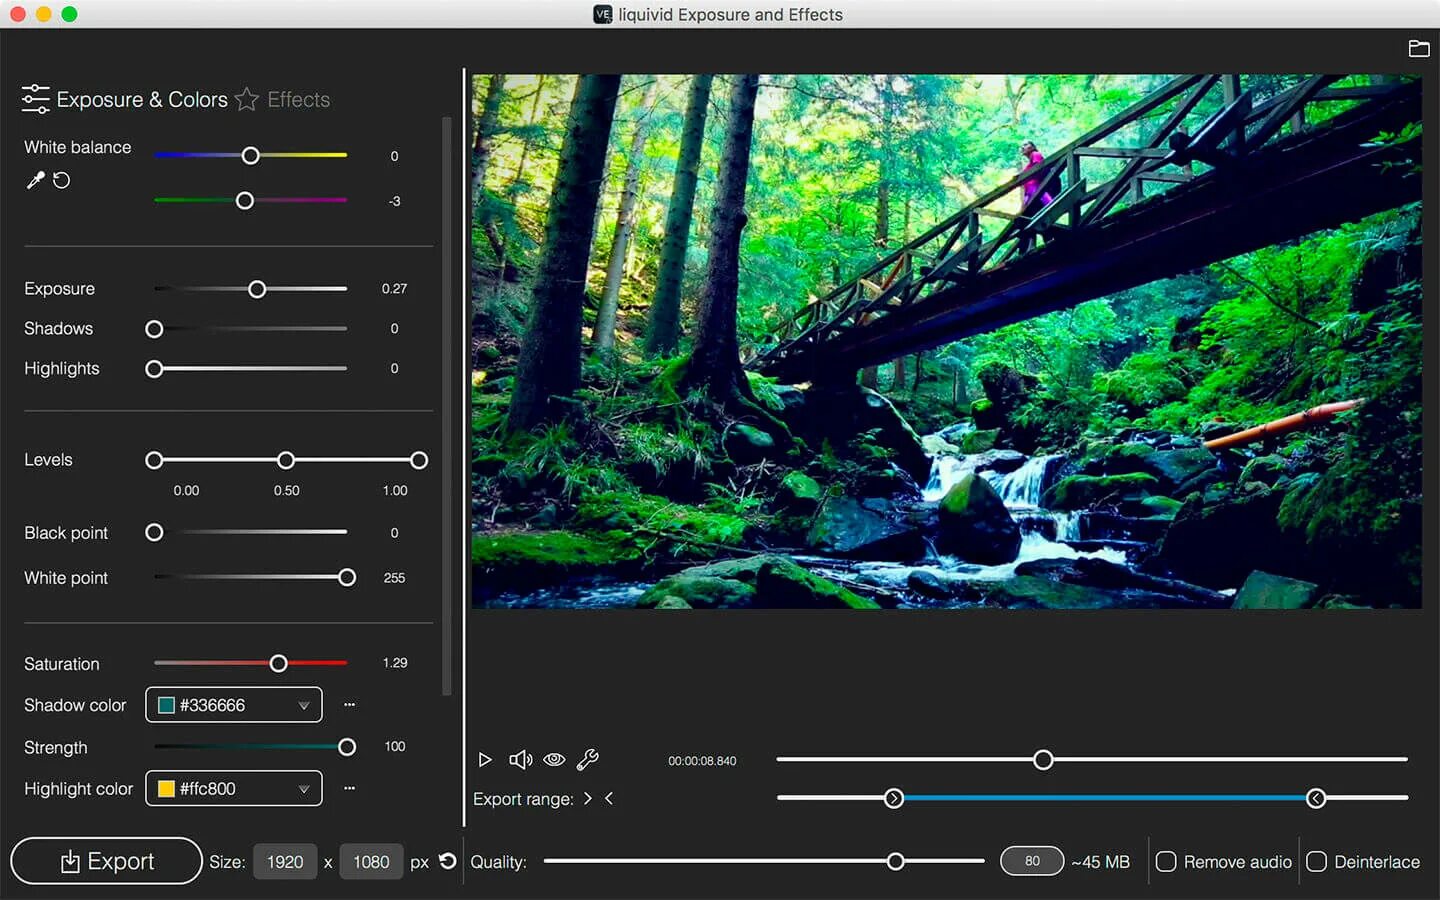The height and width of the screenshot is (900, 1440).
Task: Click the Export range label
Action: [x=523, y=799]
